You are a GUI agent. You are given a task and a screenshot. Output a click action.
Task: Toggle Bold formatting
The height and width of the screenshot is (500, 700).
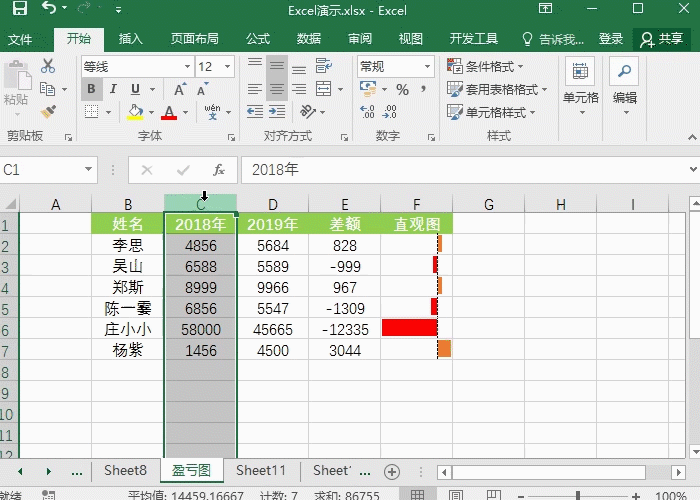(91, 89)
